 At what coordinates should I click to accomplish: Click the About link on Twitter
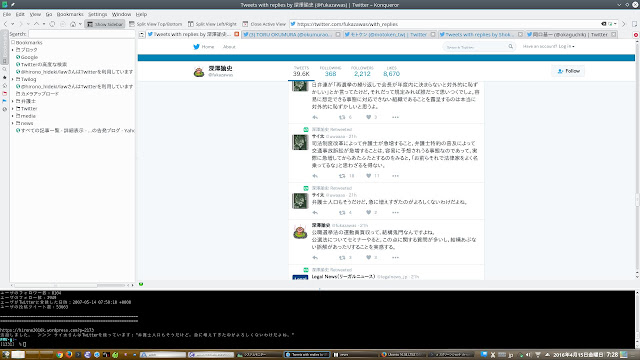(229, 47)
